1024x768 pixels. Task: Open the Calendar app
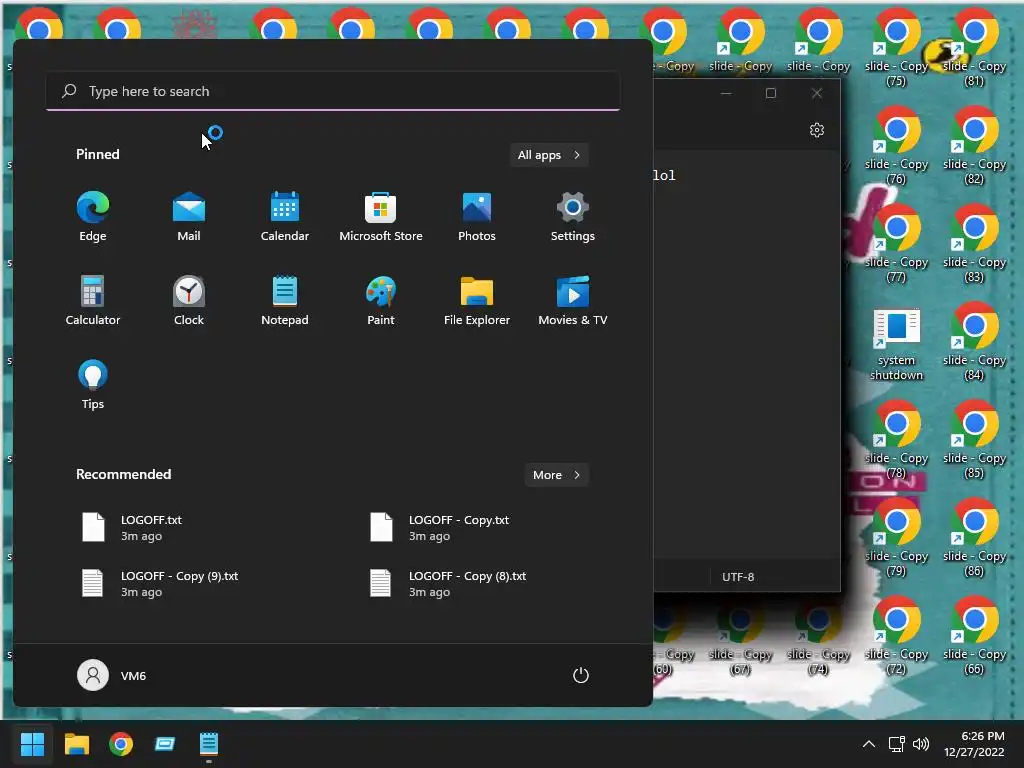pyautogui.click(x=285, y=216)
